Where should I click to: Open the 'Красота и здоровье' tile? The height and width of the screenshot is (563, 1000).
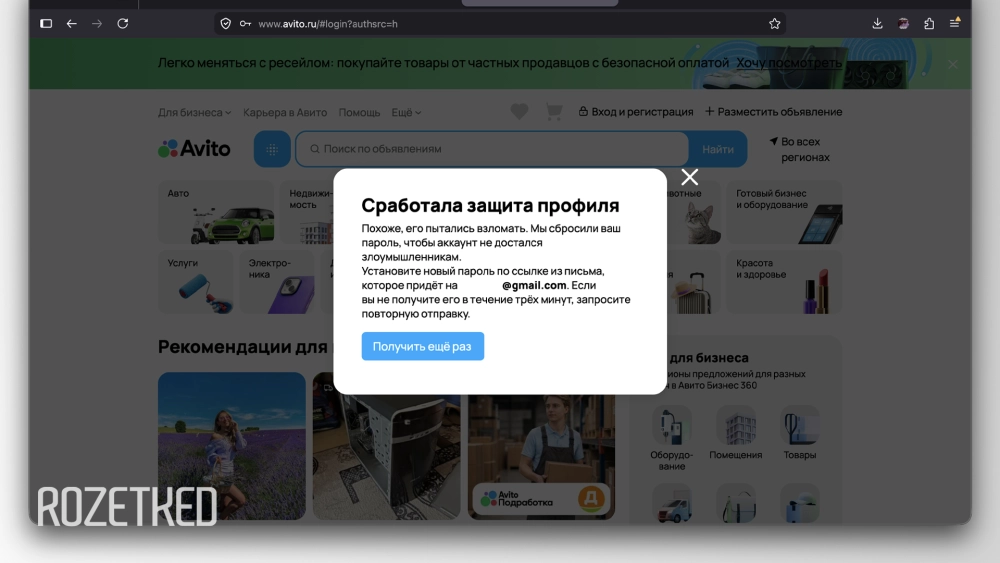tap(784, 282)
